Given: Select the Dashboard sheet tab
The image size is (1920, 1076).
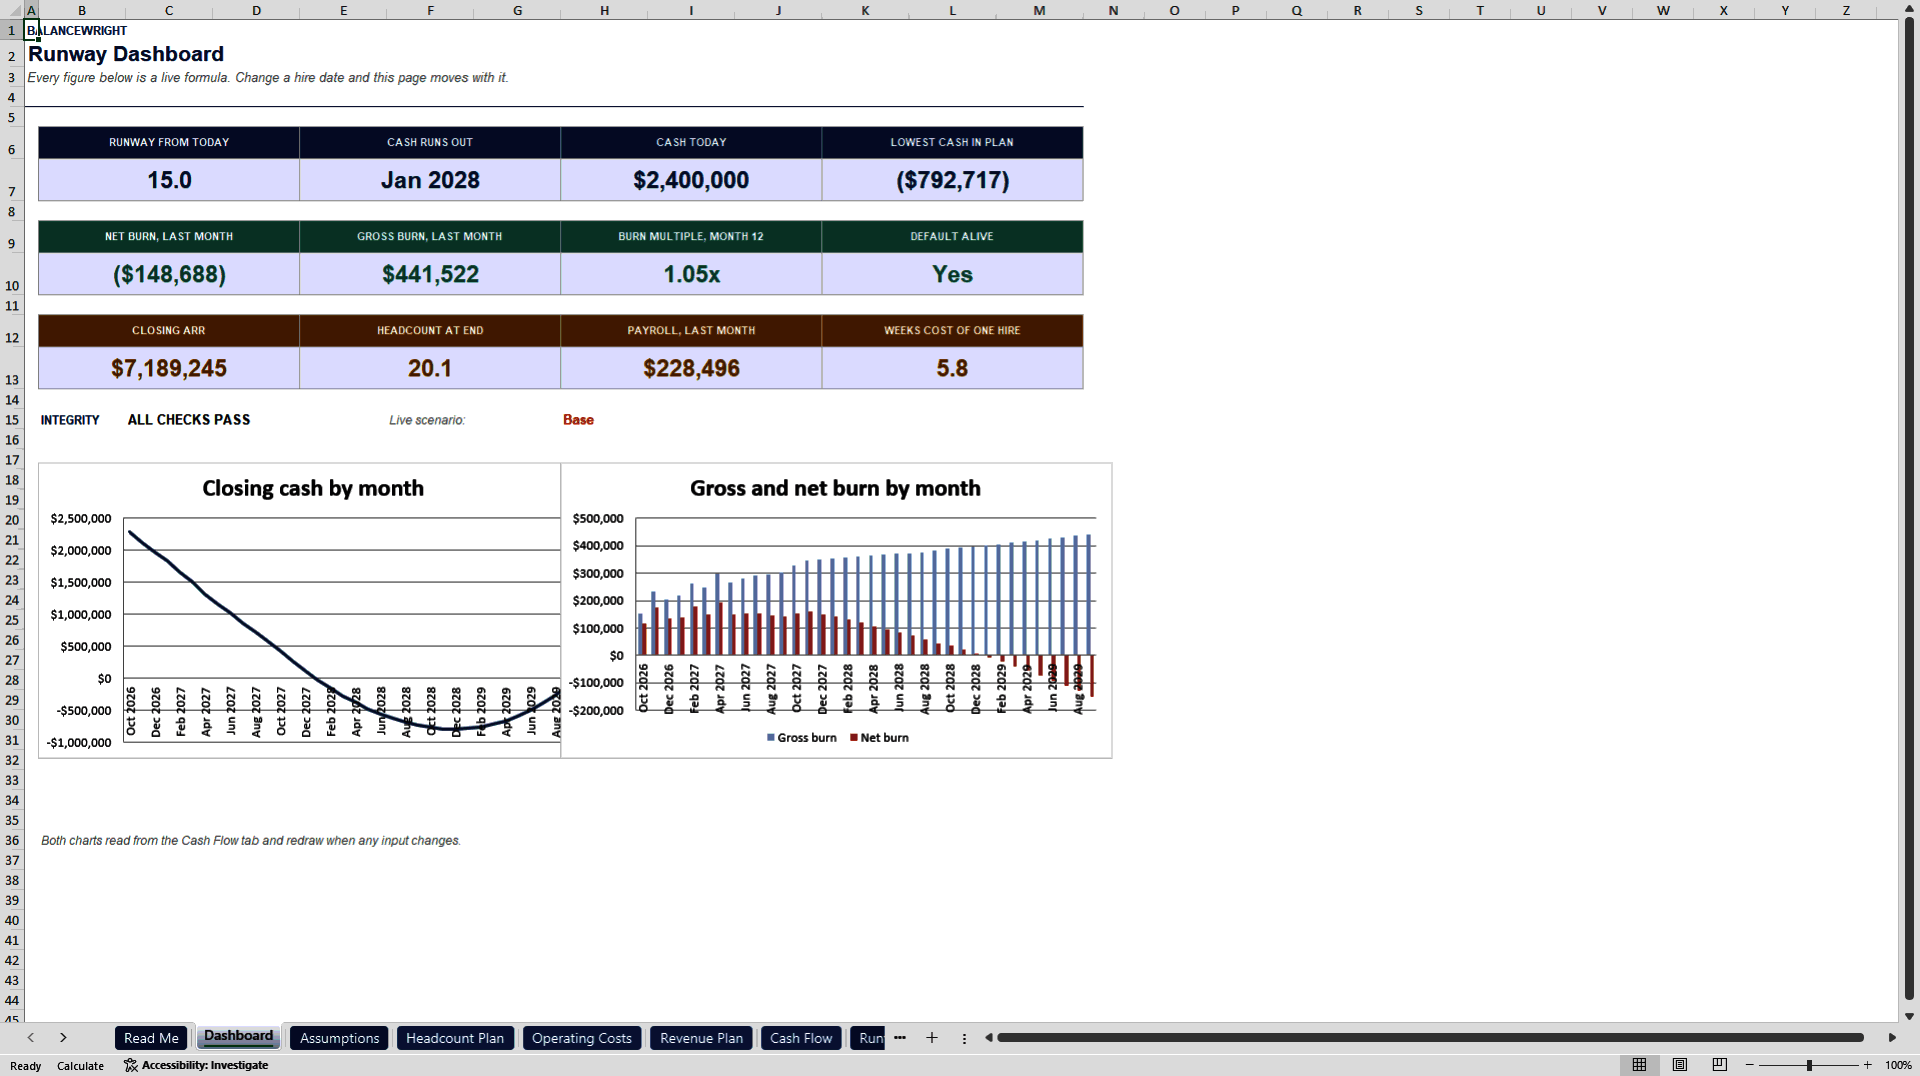Looking at the screenshot, I should [238, 1037].
